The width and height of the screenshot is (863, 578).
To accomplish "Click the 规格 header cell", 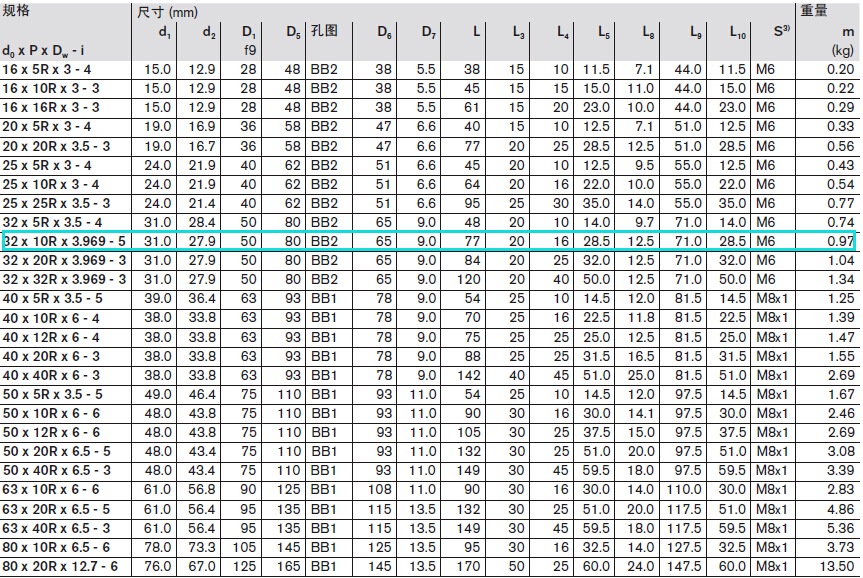I will pos(17,11).
